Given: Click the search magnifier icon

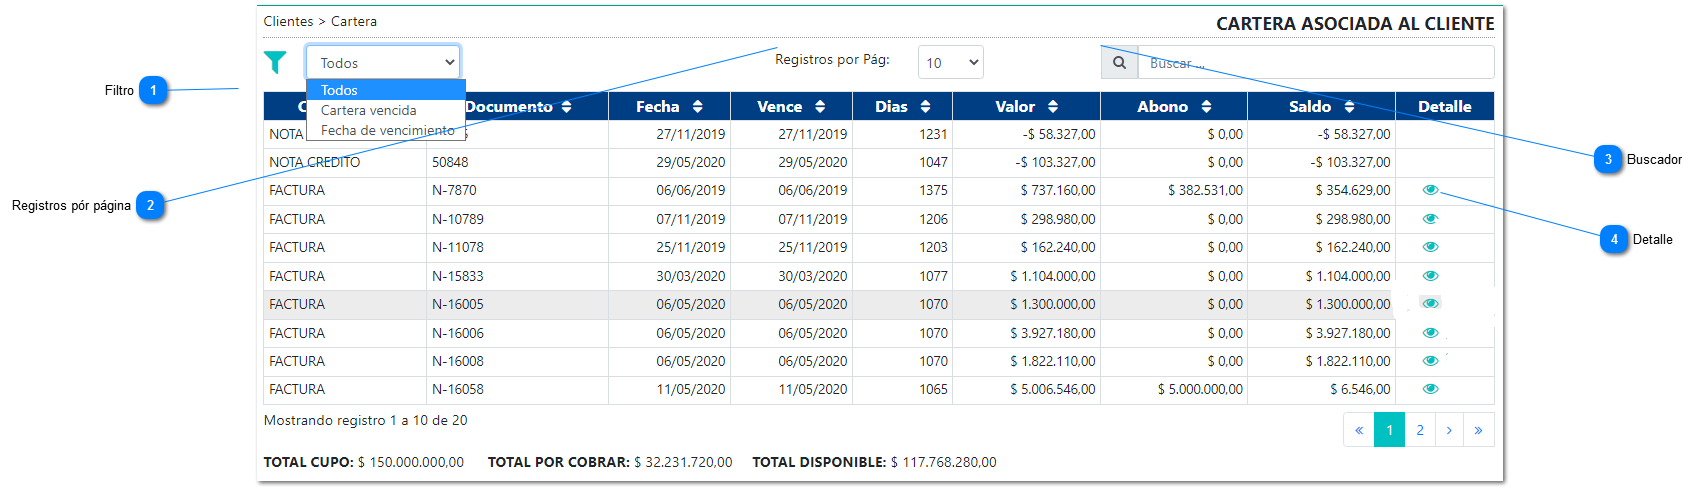Looking at the screenshot, I should click(1119, 63).
